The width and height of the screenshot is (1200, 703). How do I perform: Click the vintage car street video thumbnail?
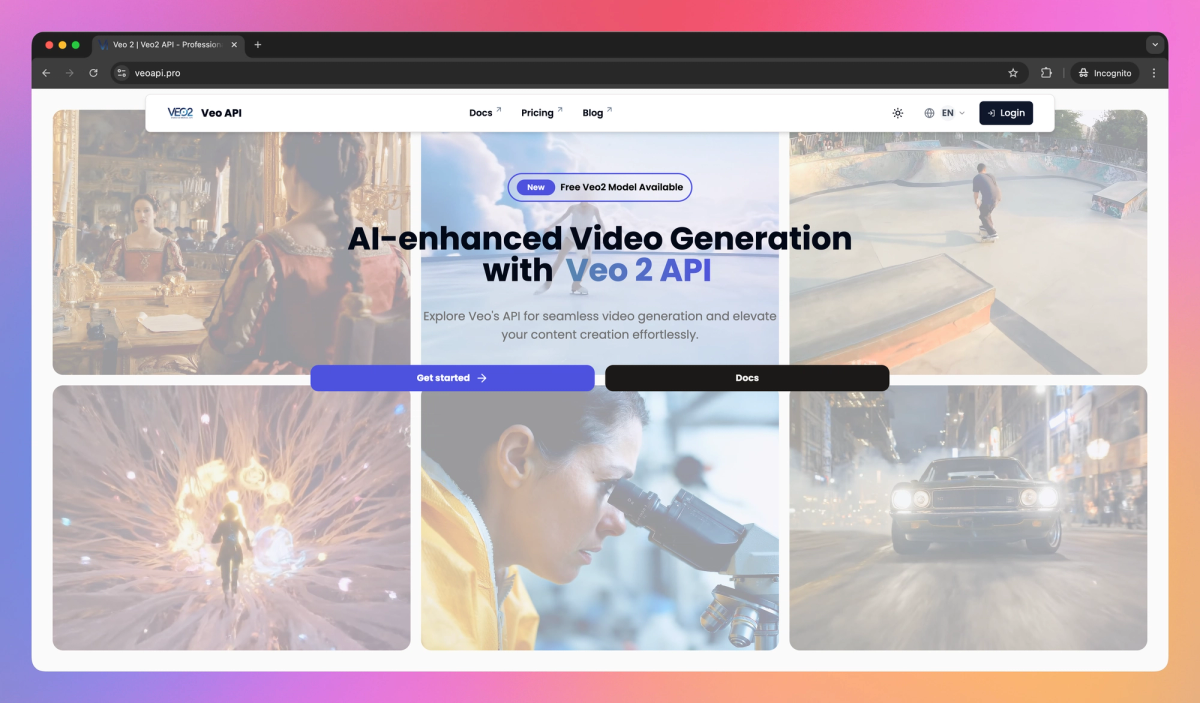pyautogui.click(x=968, y=518)
